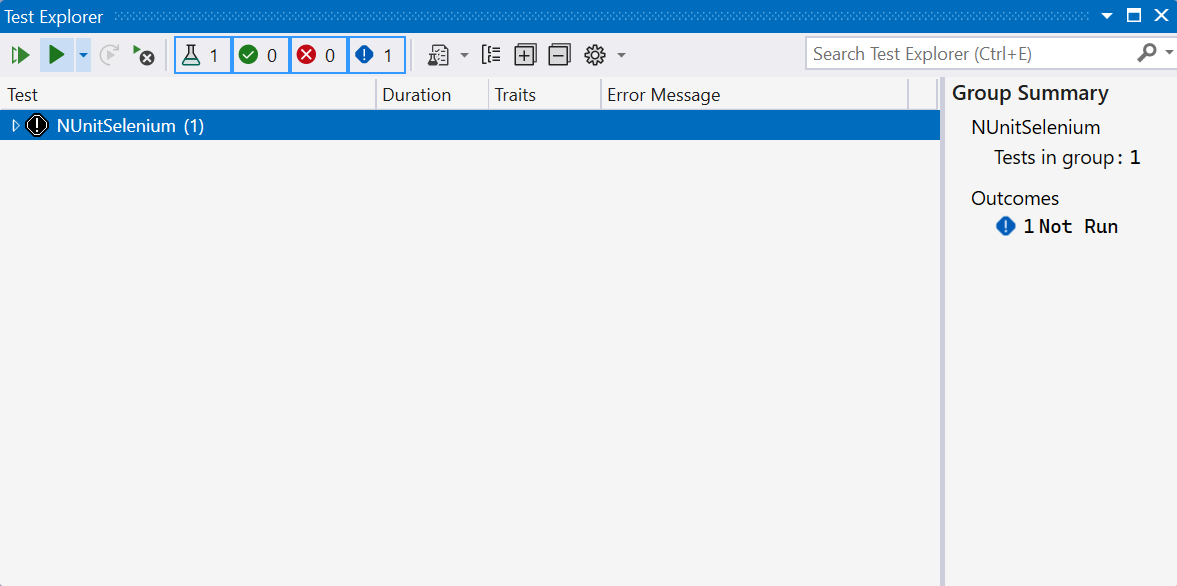Open the playlist flask icon
Screen dimensions: 1177x586
click(438, 55)
